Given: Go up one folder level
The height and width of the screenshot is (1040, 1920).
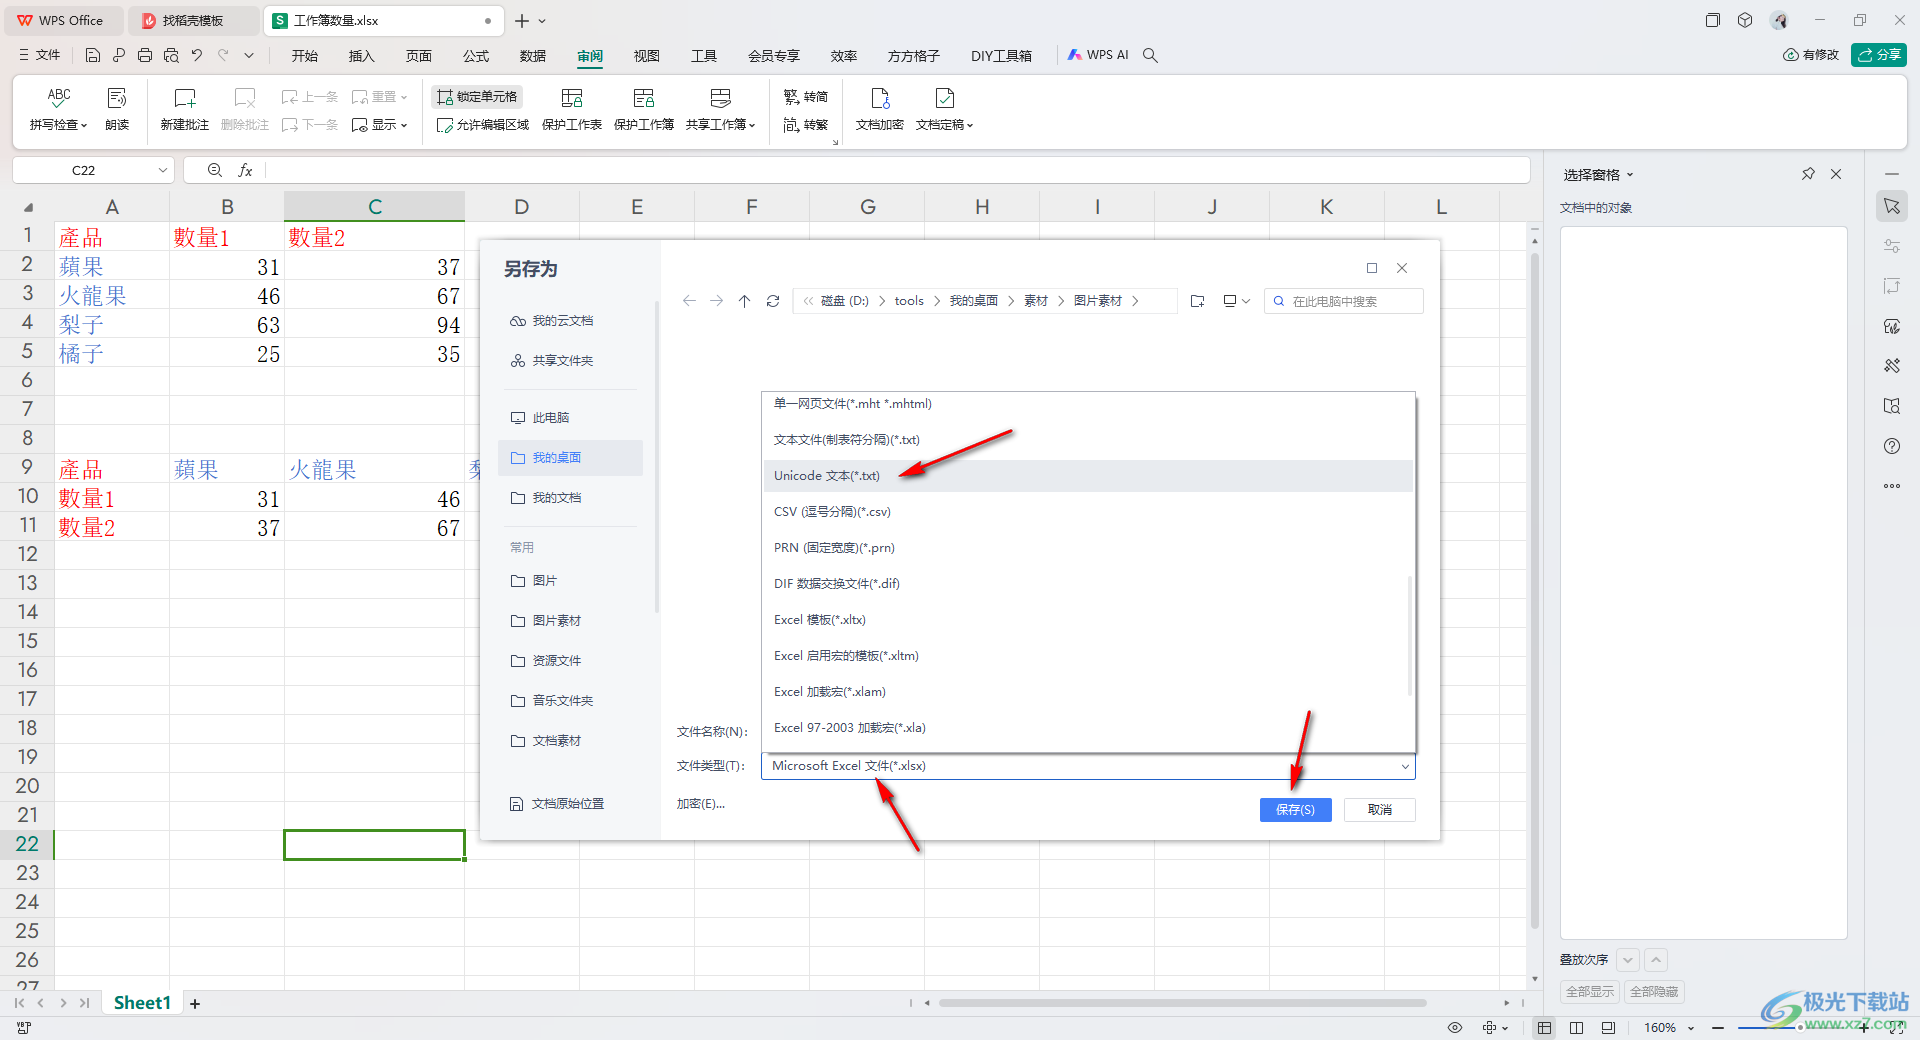Looking at the screenshot, I should pos(745,301).
